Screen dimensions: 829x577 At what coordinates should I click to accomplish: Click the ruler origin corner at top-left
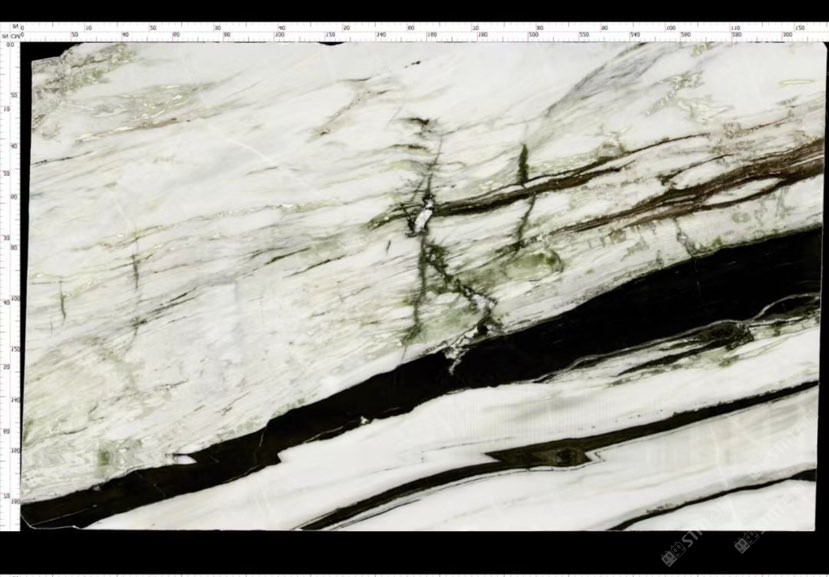pos(8,31)
